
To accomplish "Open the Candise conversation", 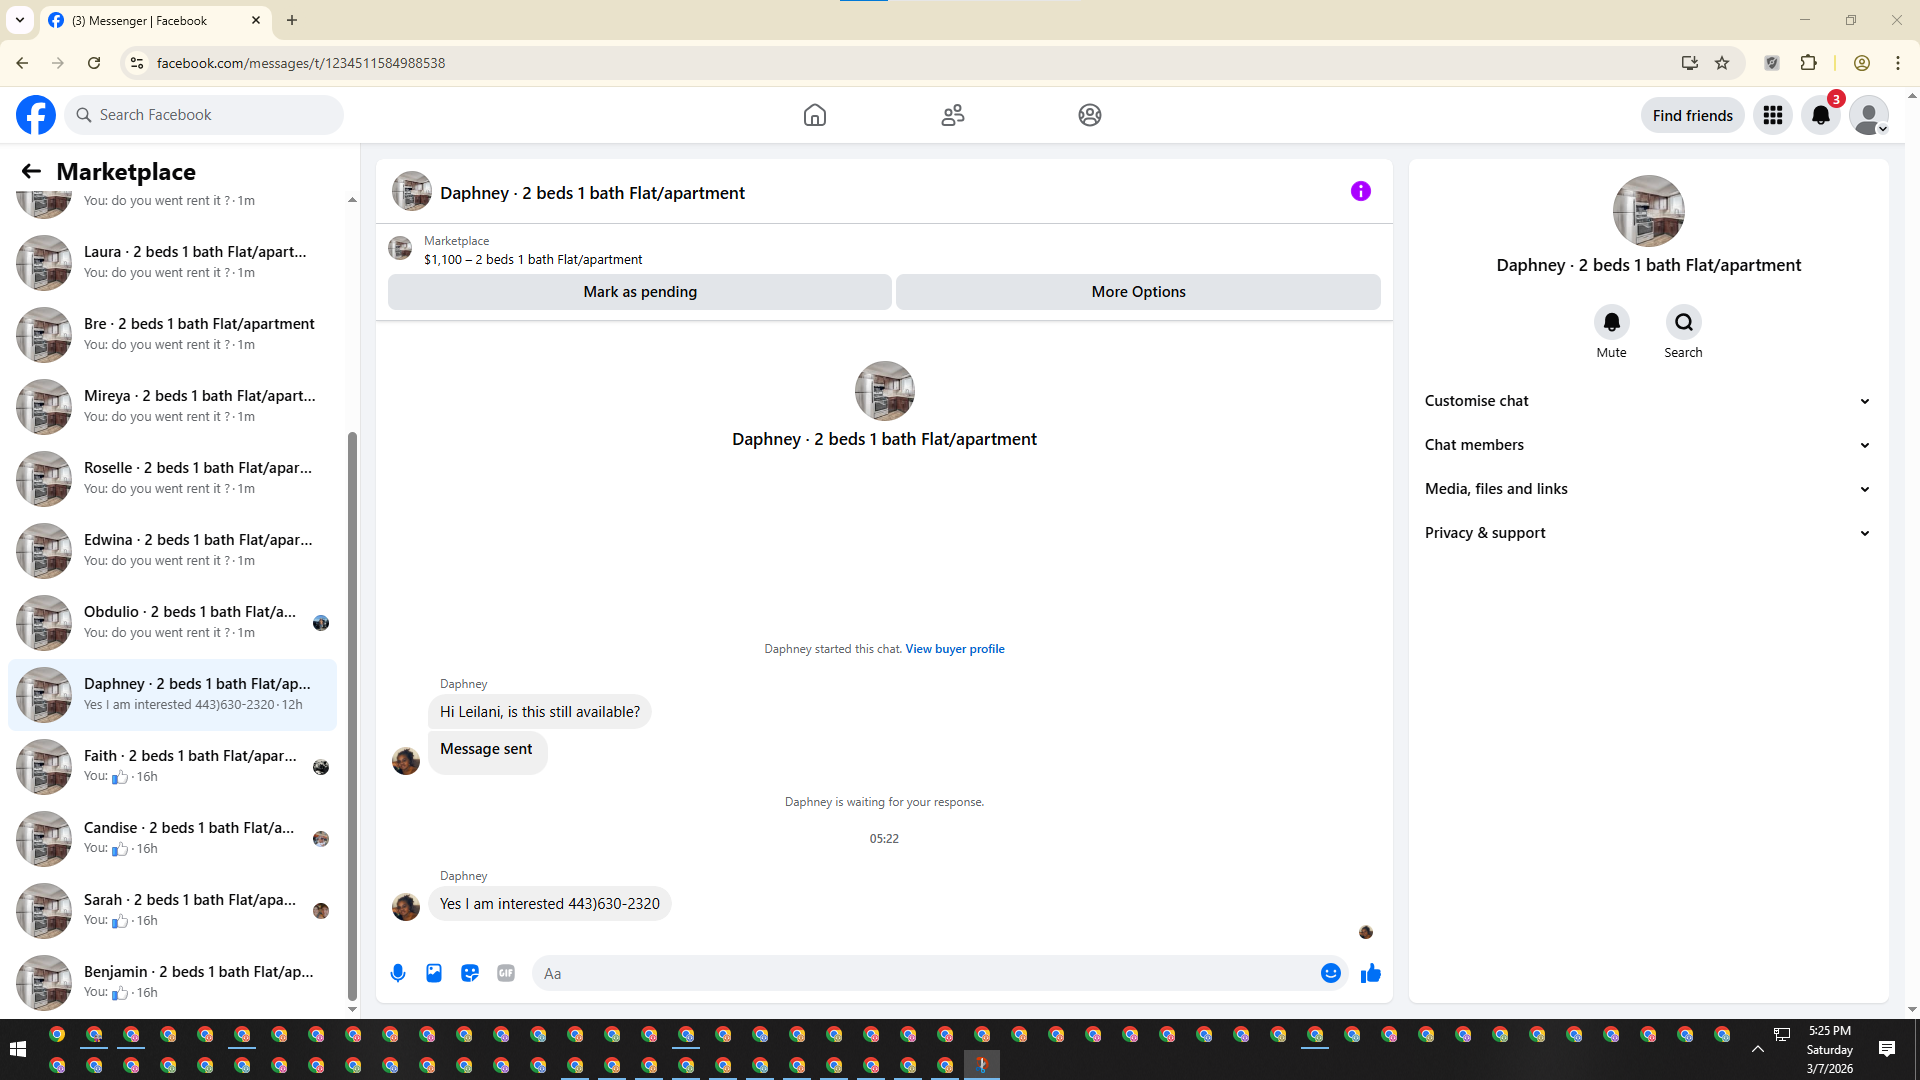I will (172, 838).
